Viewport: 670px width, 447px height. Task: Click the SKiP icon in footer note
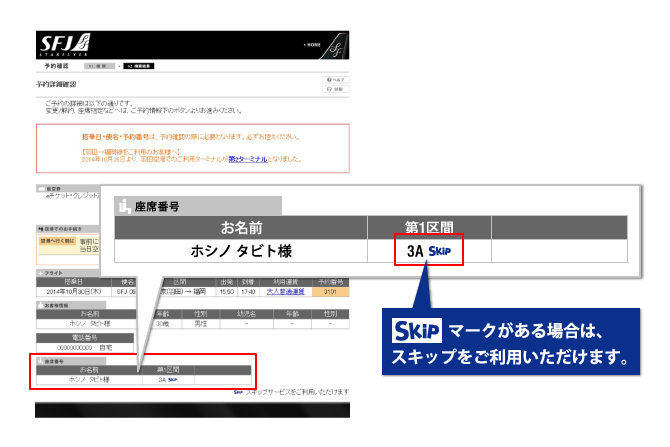point(238,392)
